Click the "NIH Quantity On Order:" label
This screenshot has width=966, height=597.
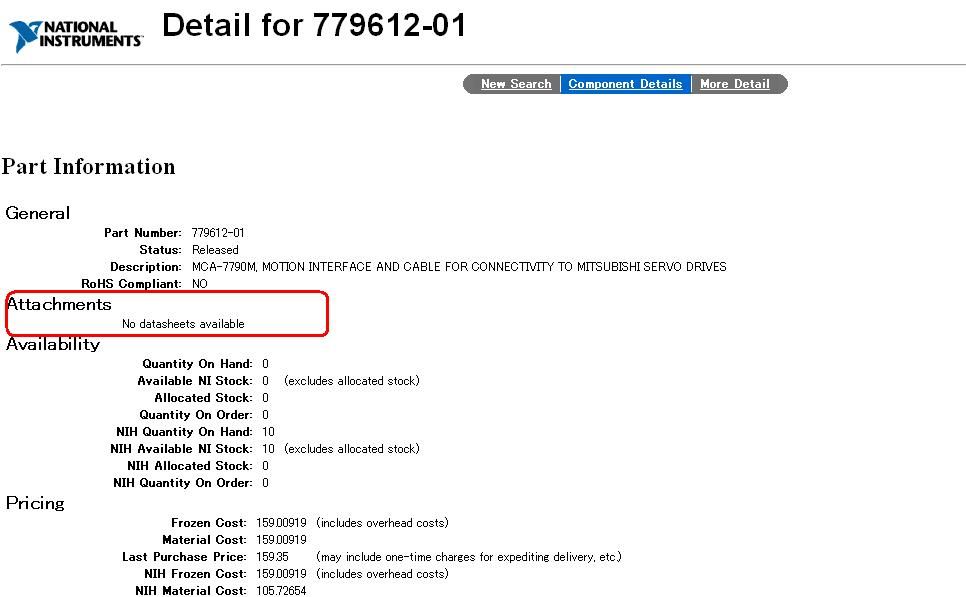(x=182, y=483)
